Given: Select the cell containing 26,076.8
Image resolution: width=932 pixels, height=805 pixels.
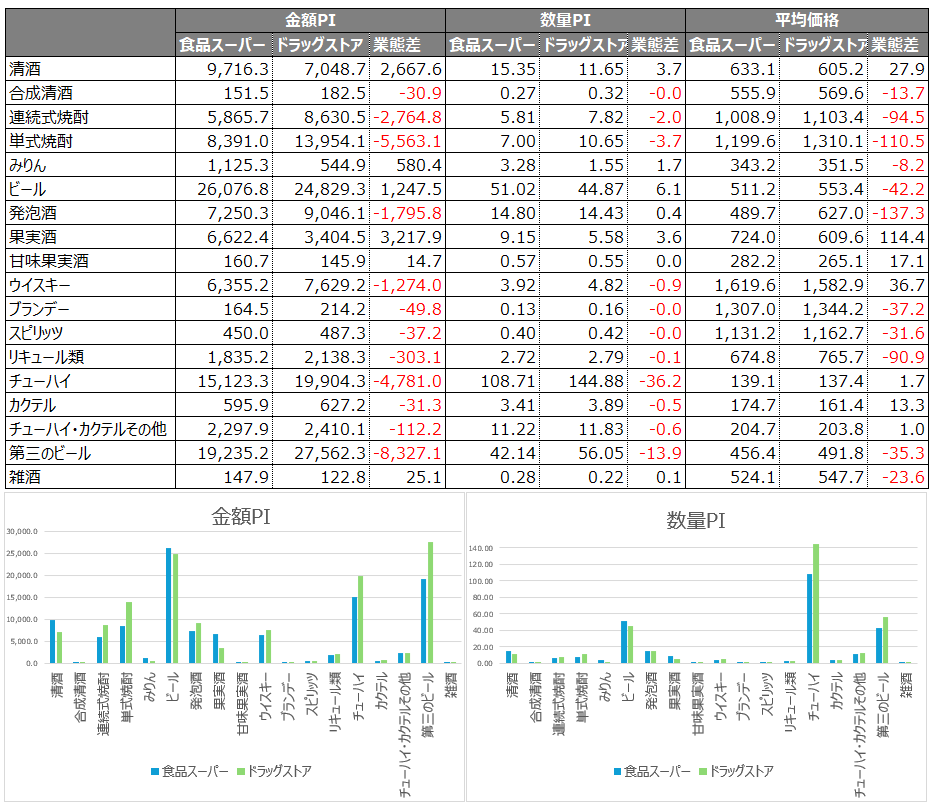Looking at the screenshot, I should [223, 189].
